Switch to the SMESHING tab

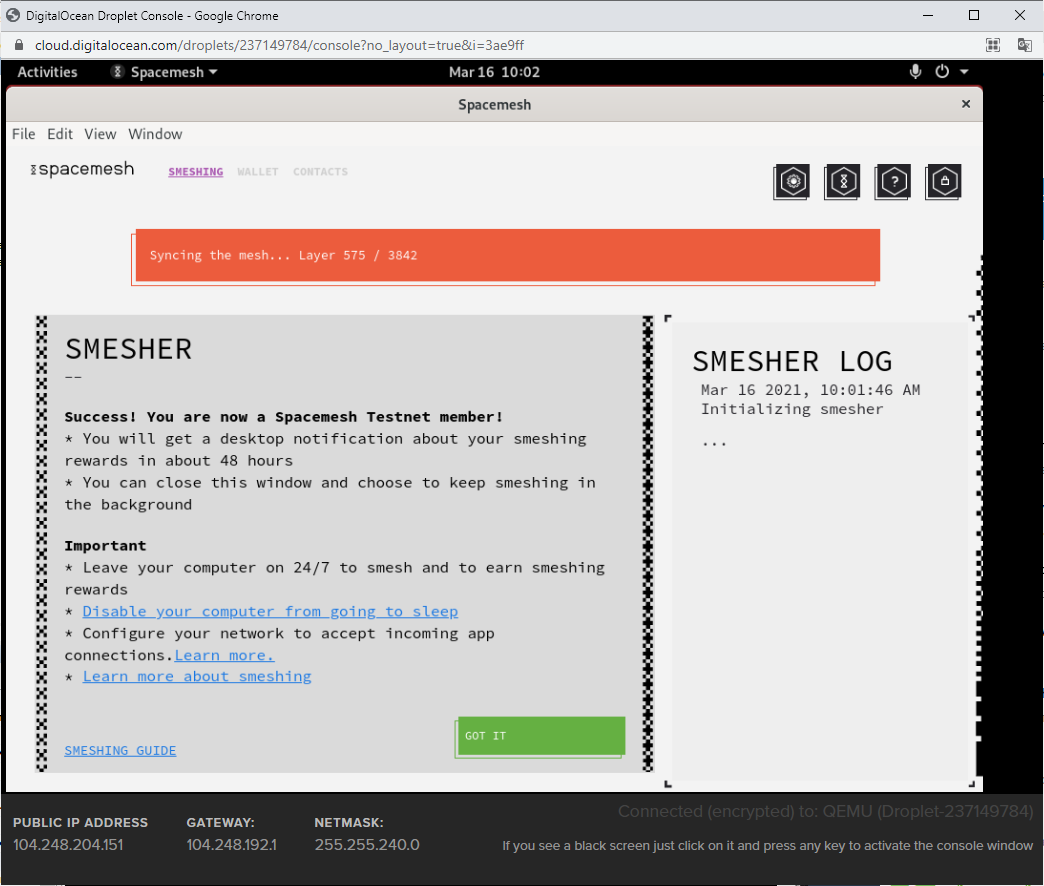tap(196, 172)
